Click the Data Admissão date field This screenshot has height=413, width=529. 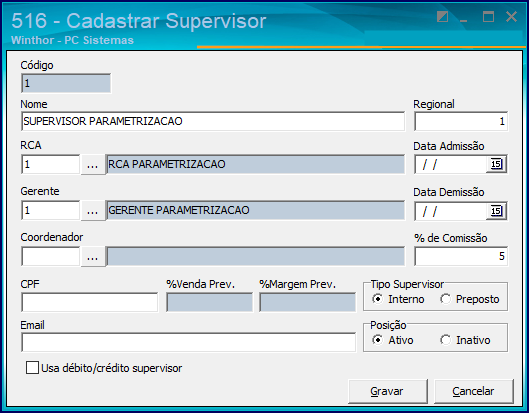click(x=450, y=164)
